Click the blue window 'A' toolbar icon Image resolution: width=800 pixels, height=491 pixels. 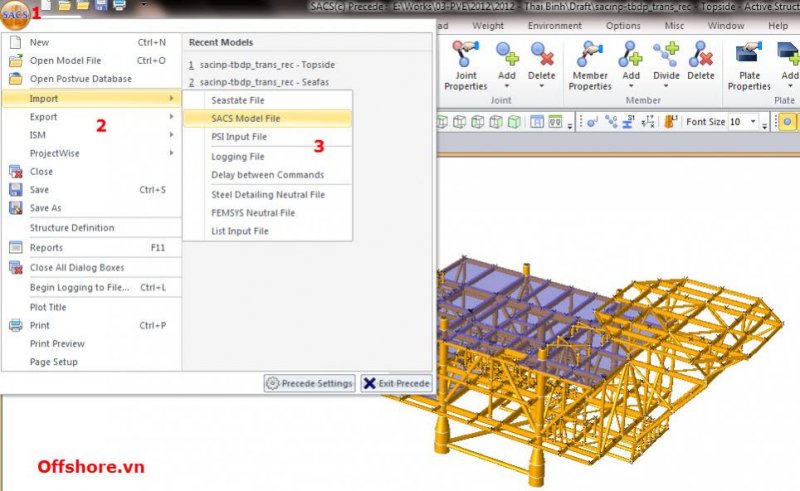(536, 121)
